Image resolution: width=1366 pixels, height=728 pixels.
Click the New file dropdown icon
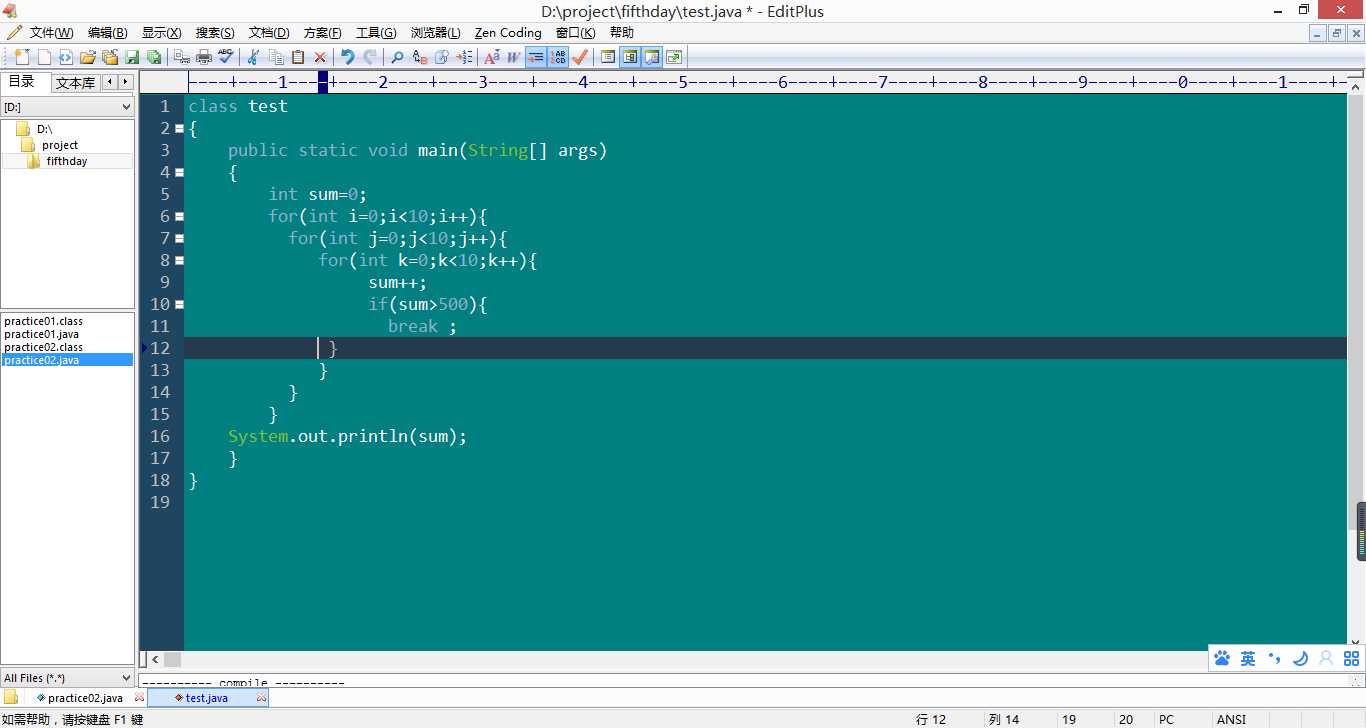tap(22, 57)
